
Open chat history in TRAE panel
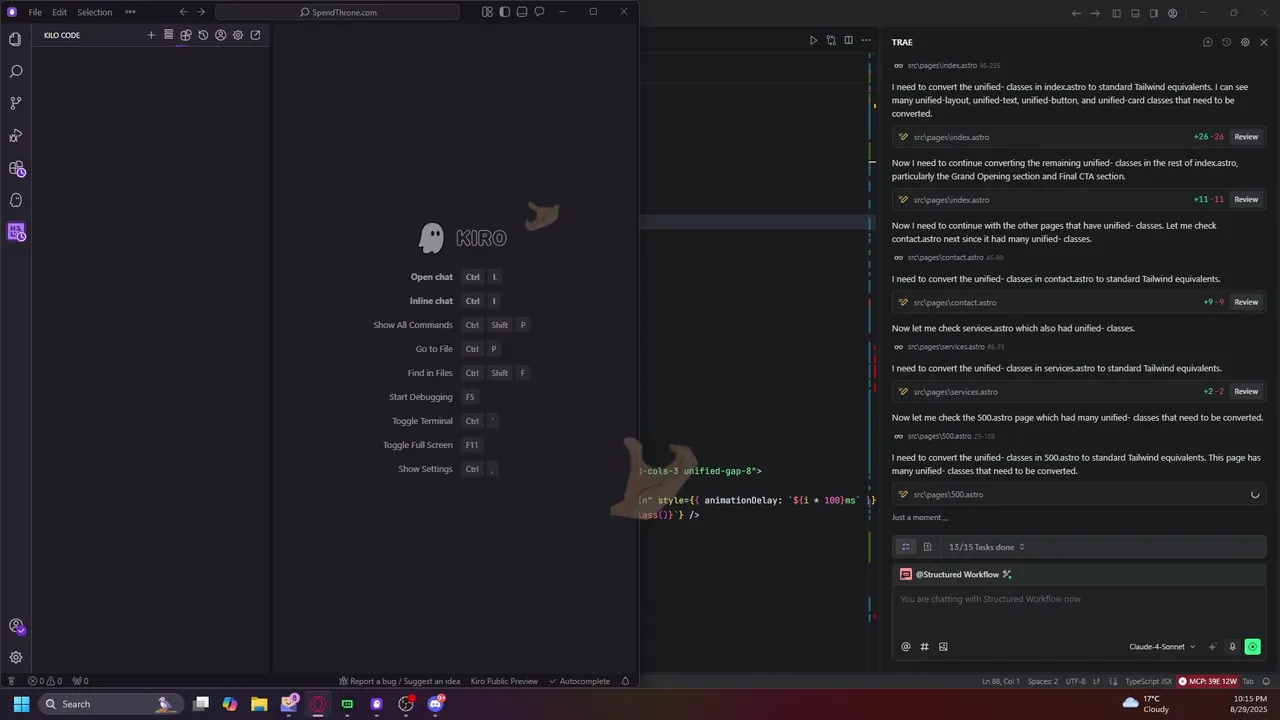[x=1227, y=42]
